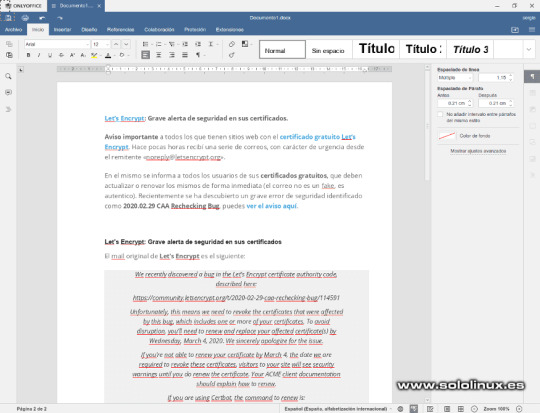The height and width of the screenshot is (413, 540).
Task: Click 'Mostrar ajustes avanzados' link
Action: [x=478, y=151]
